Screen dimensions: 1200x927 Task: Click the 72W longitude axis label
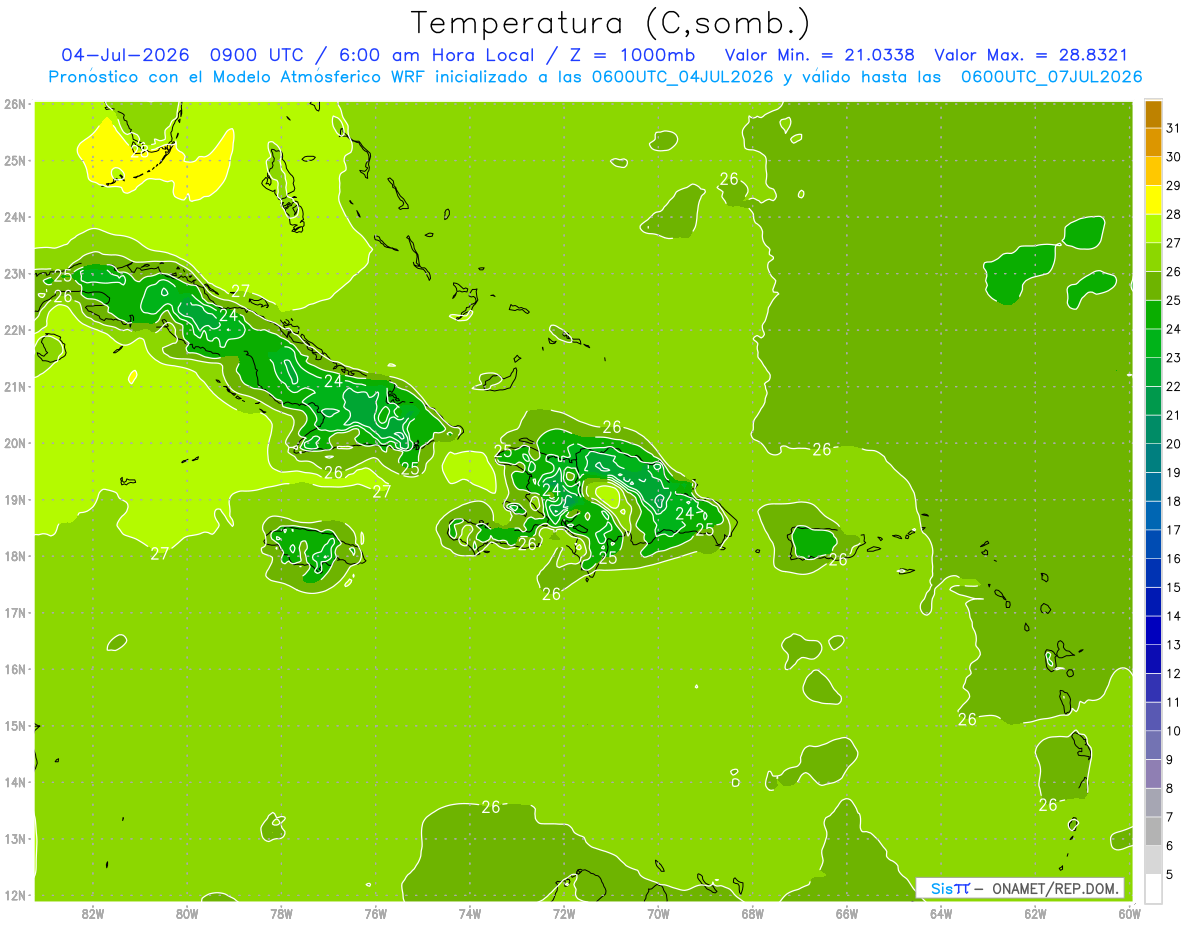564,913
